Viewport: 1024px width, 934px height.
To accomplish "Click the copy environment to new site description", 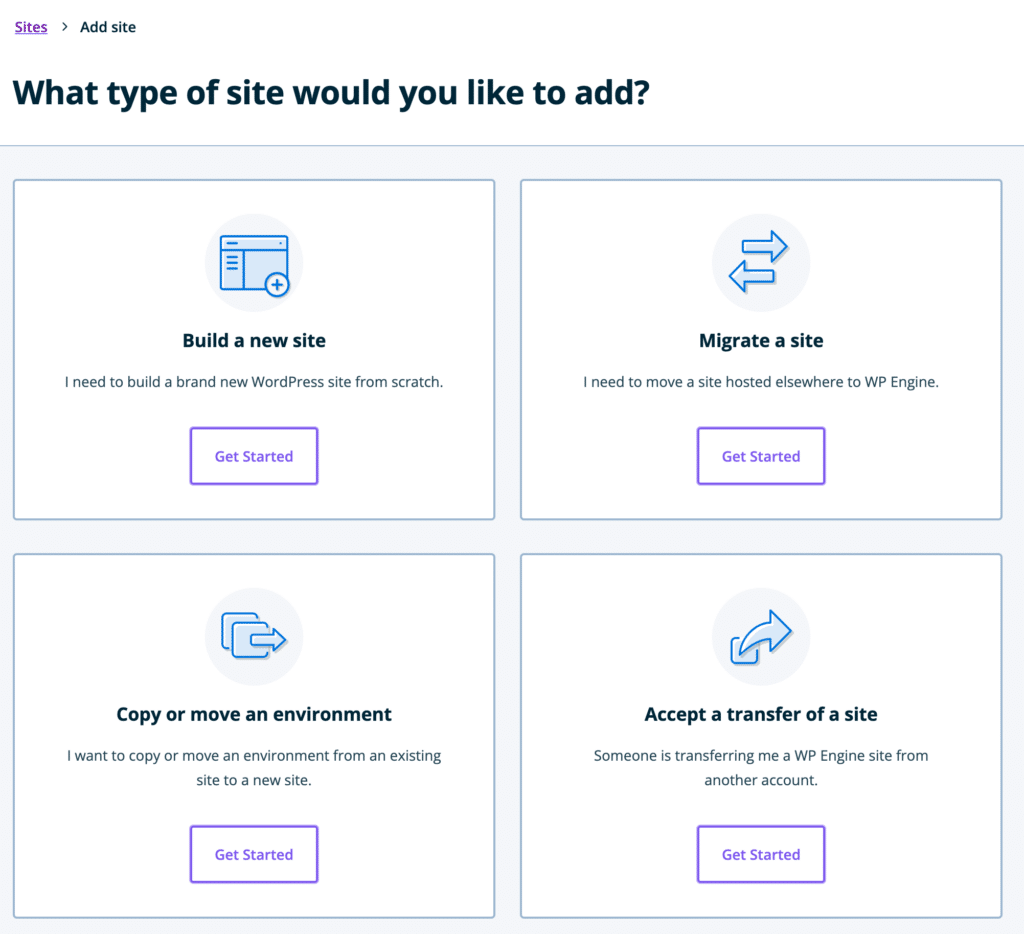I will (x=254, y=767).
